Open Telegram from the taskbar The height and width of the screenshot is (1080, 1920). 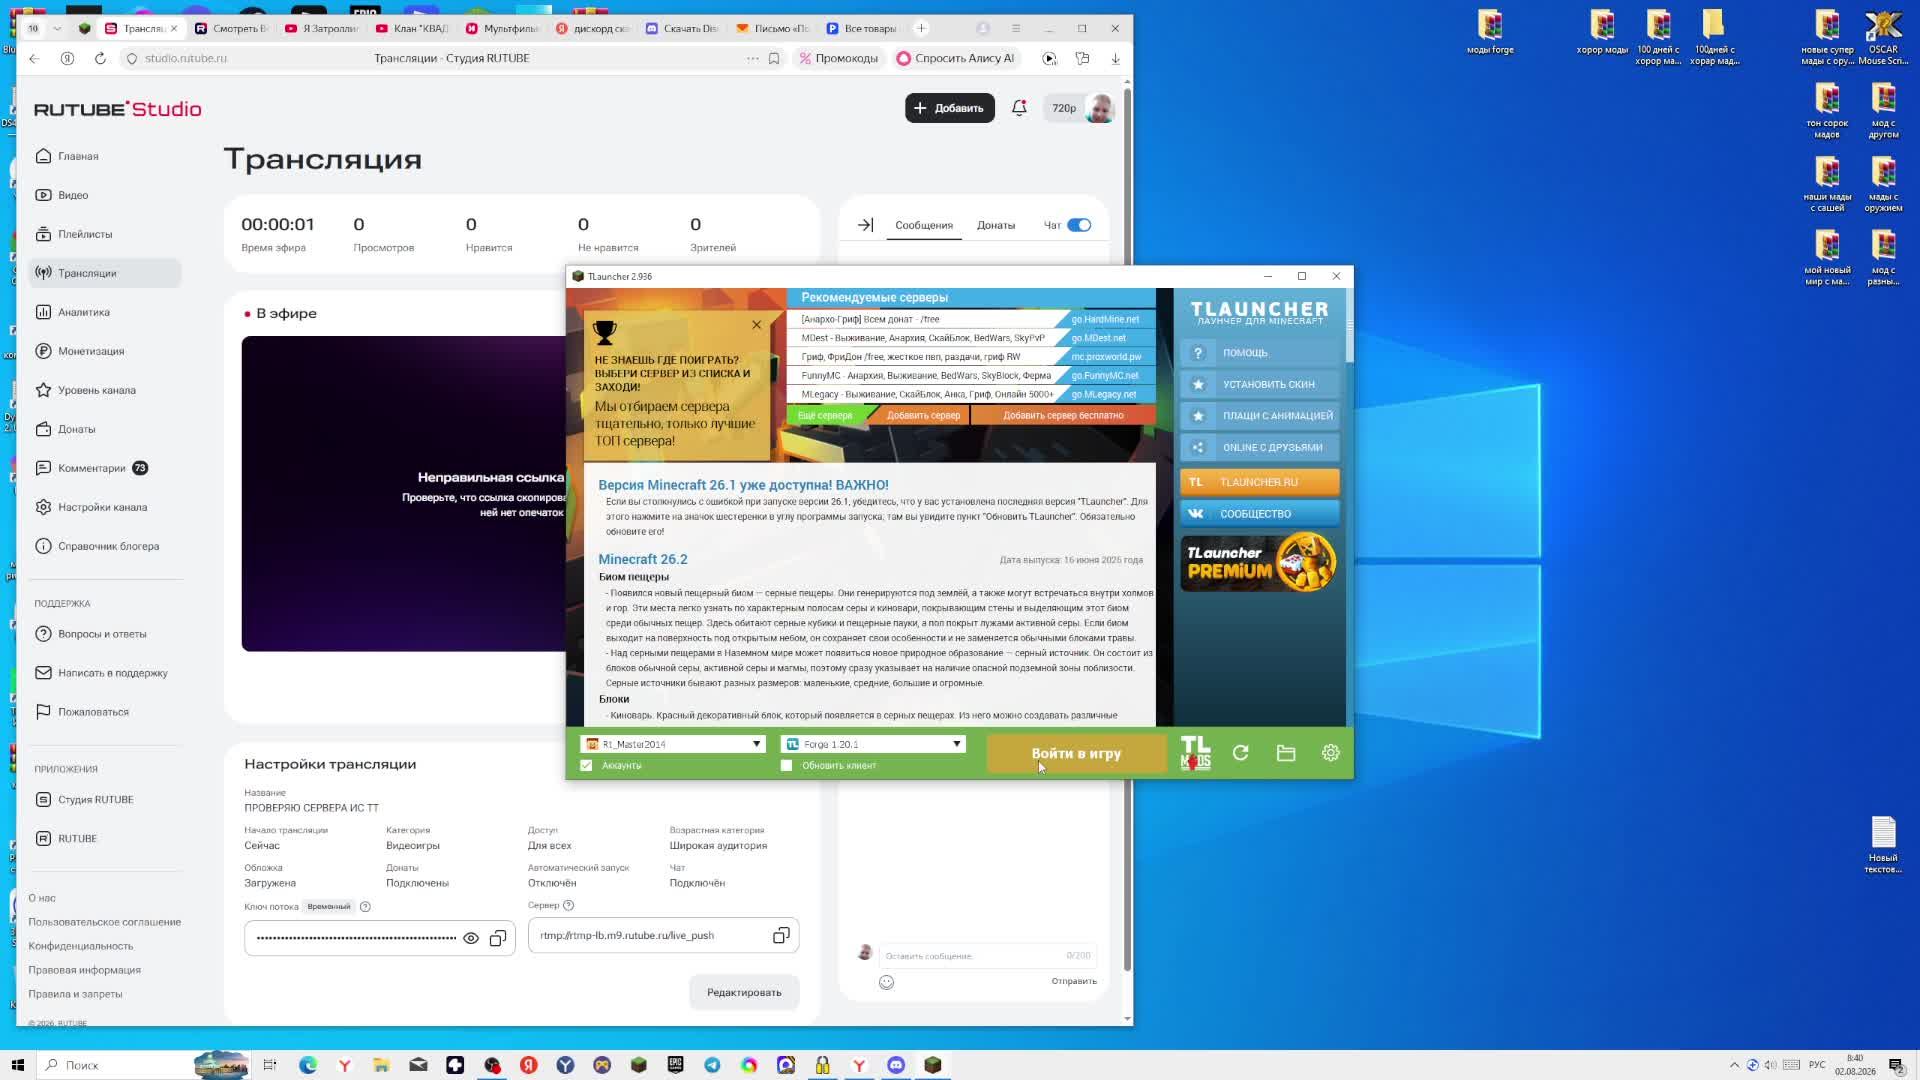point(712,1065)
